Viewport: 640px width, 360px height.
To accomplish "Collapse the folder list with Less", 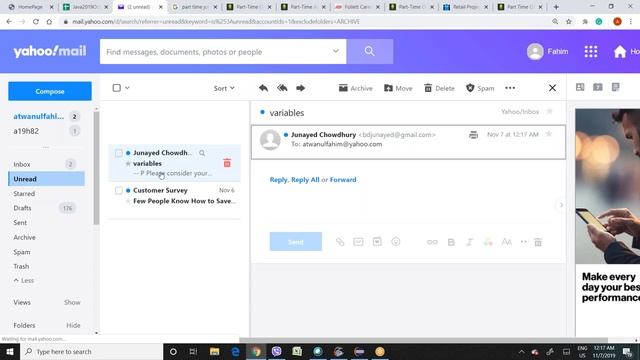I will [24, 280].
